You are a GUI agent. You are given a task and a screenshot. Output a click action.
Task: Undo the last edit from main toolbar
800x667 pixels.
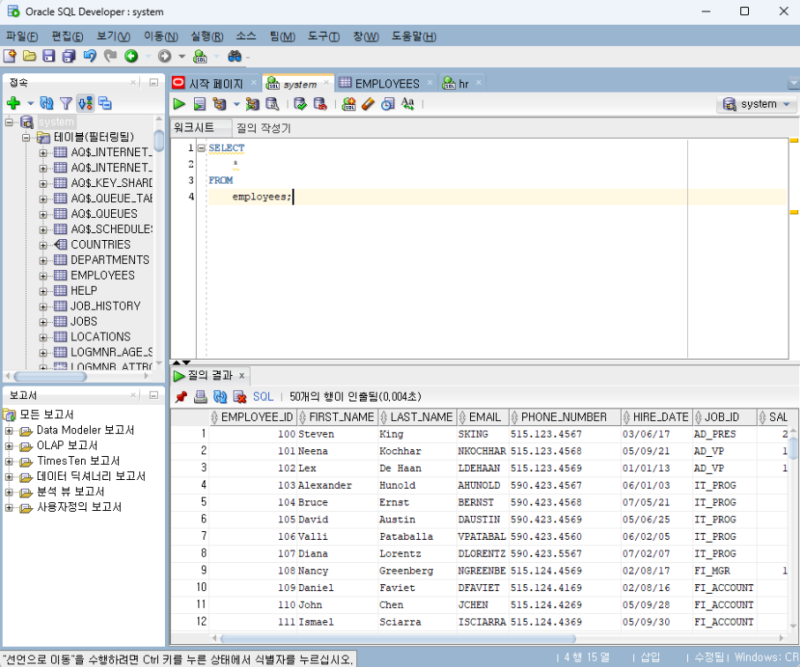(91, 56)
